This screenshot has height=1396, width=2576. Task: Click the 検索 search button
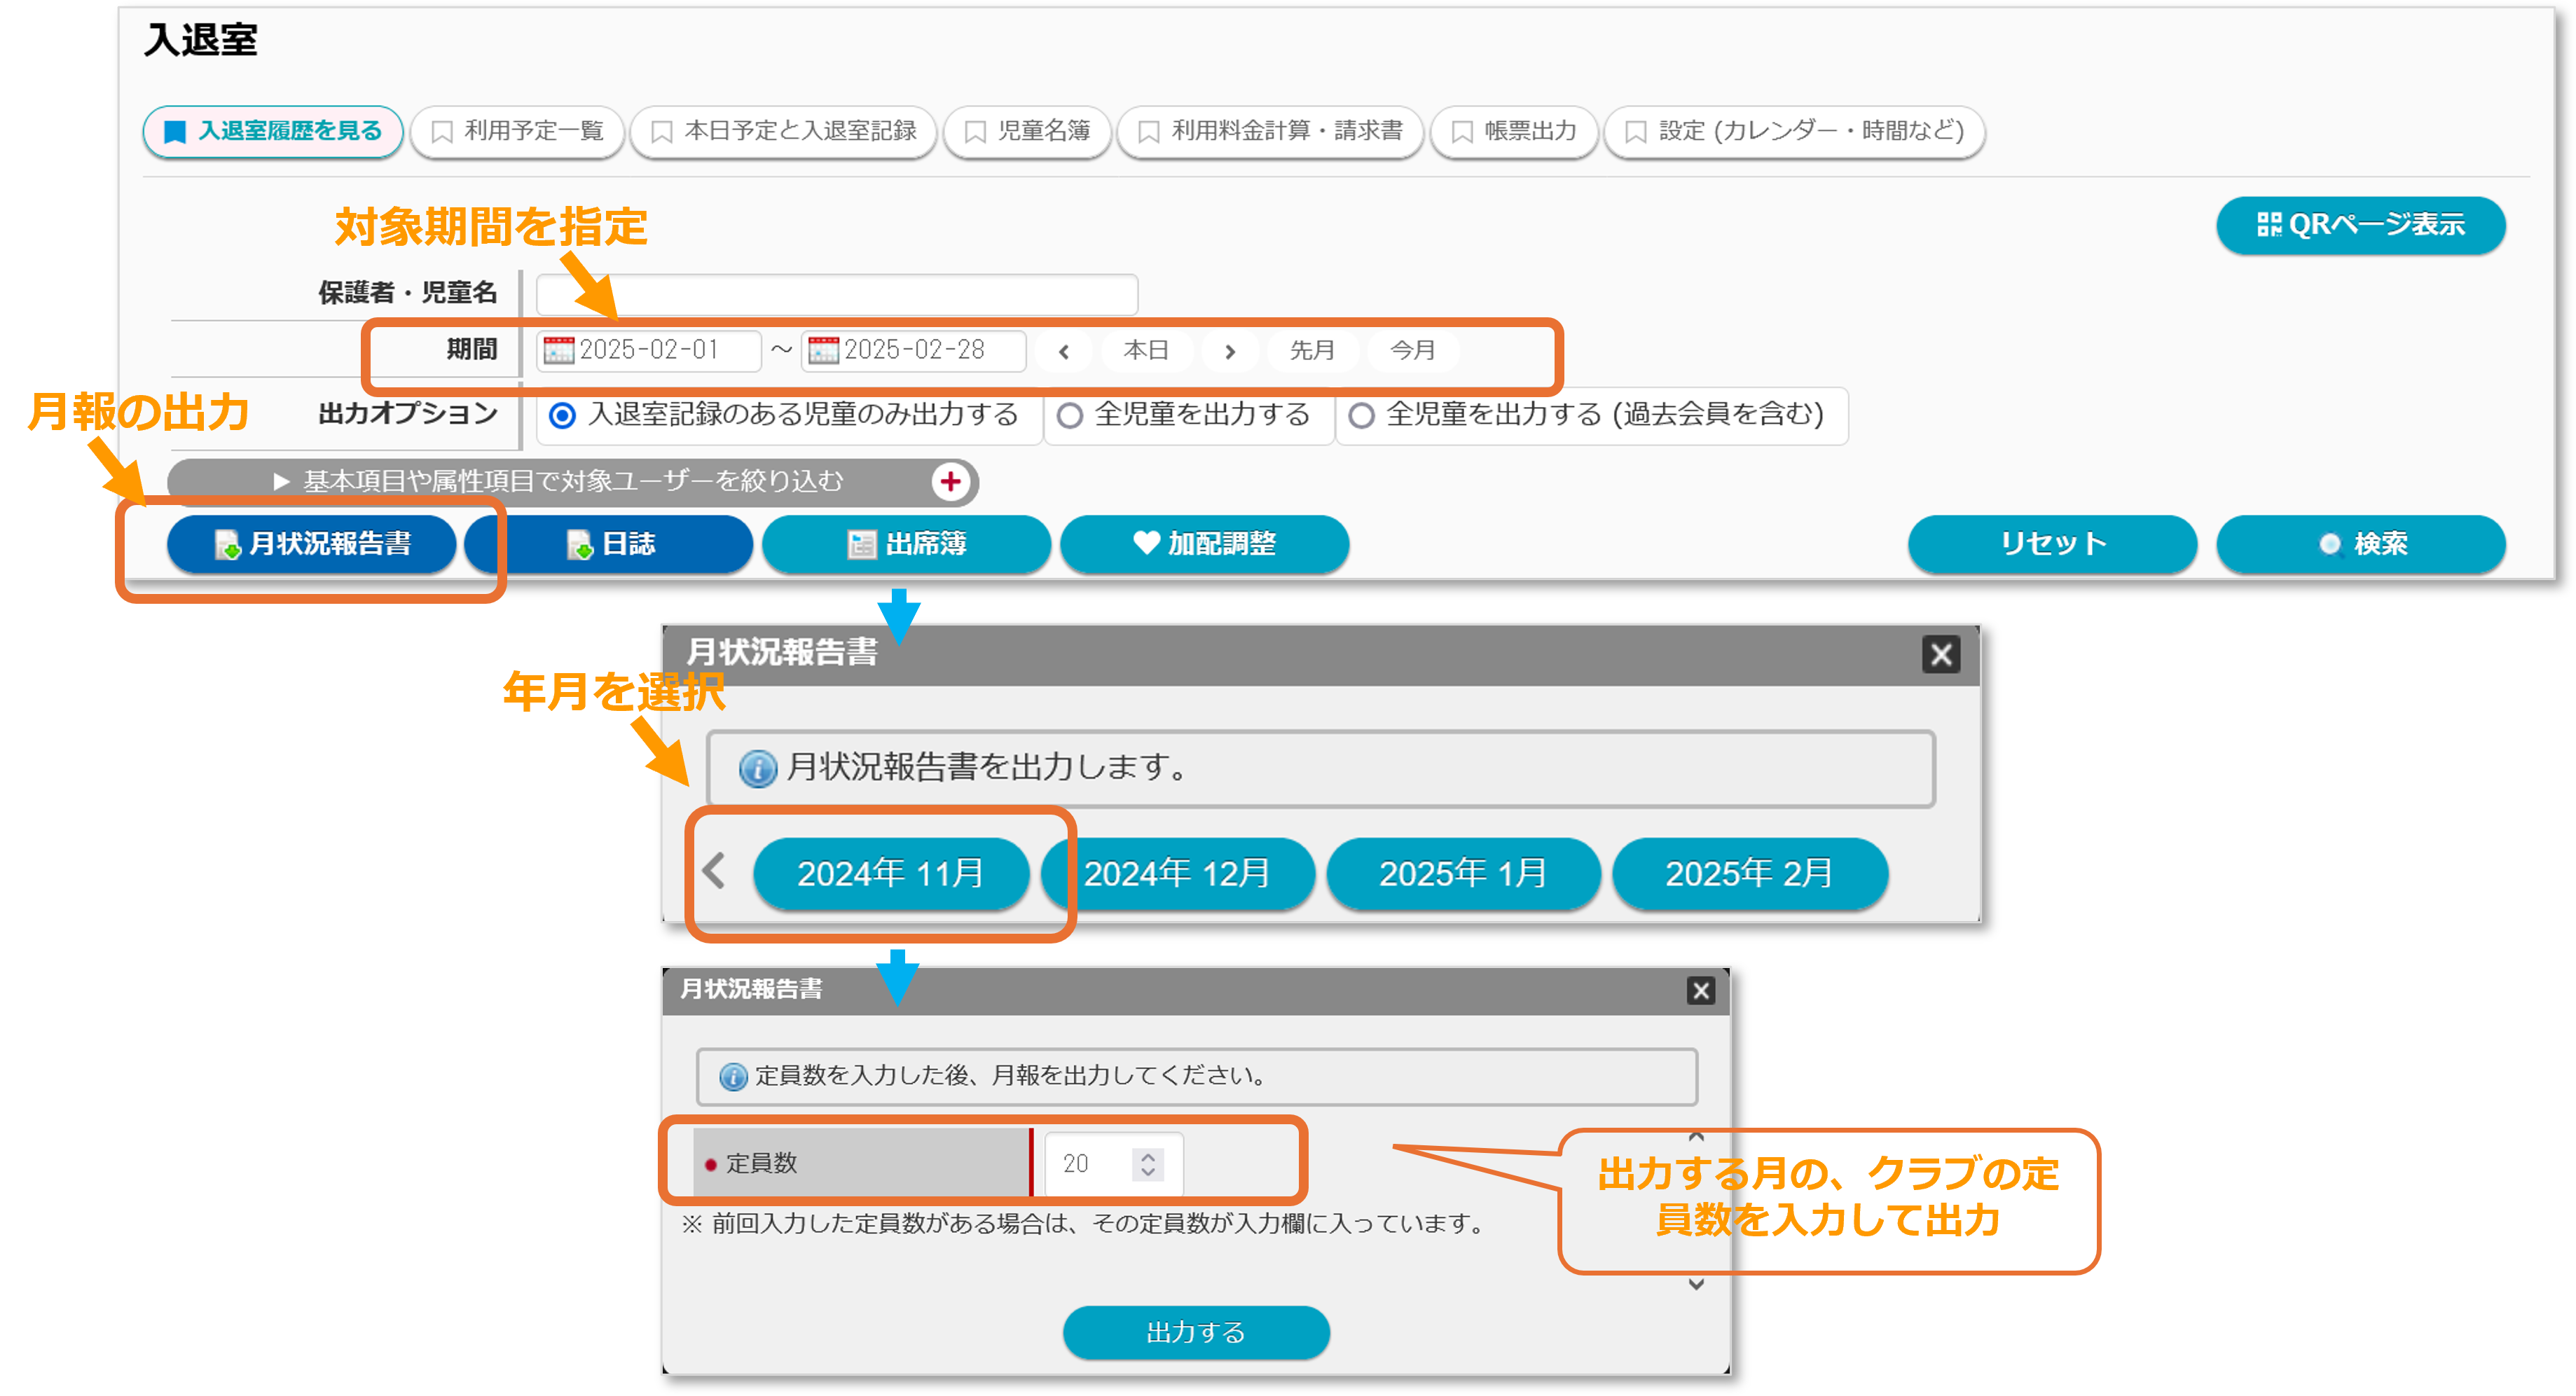(x=2360, y=544)
